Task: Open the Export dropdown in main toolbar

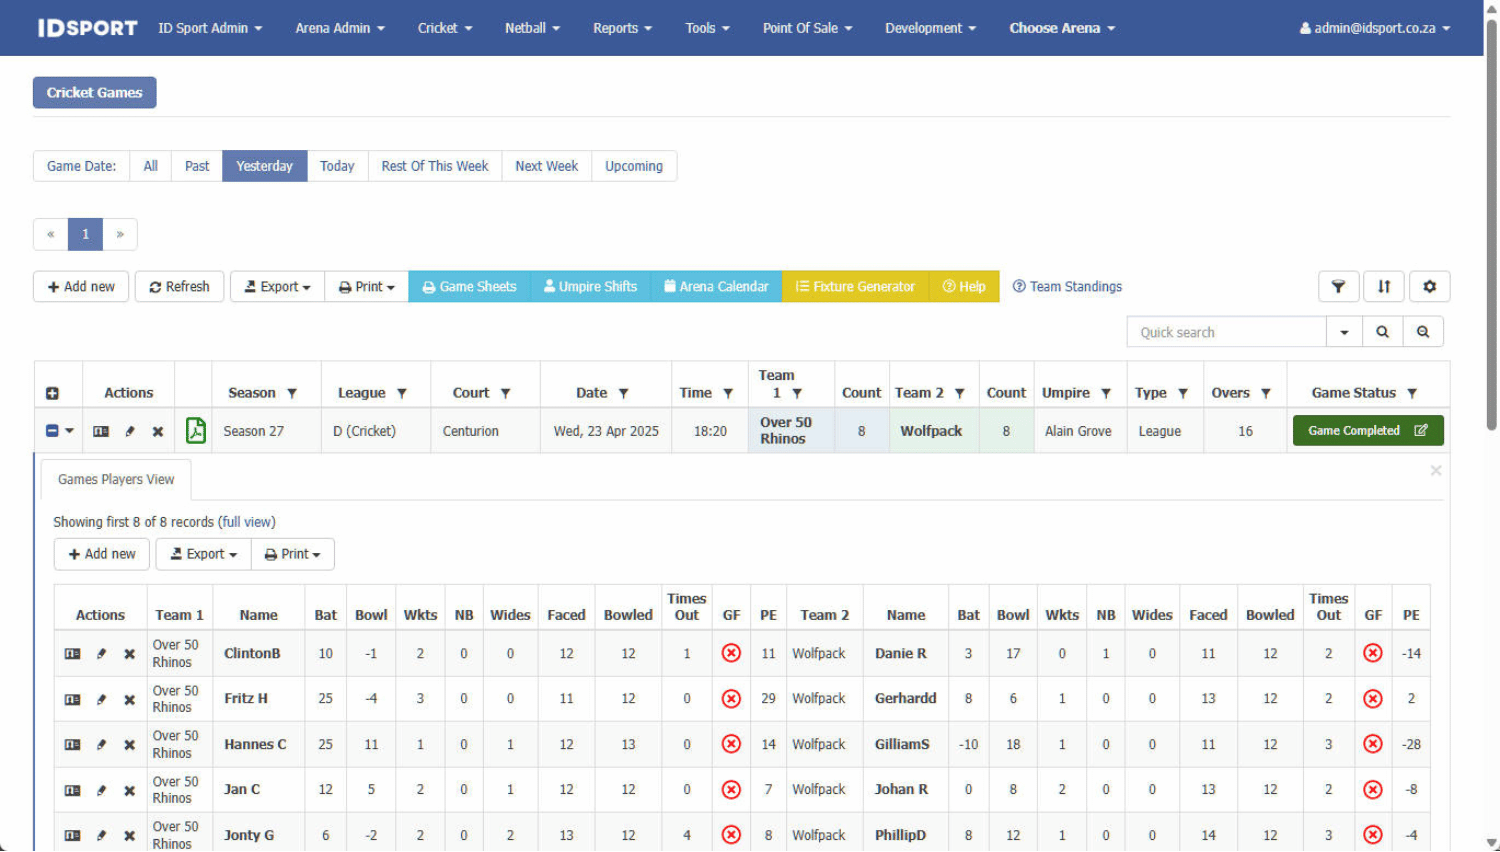Action: pos(277,287)
